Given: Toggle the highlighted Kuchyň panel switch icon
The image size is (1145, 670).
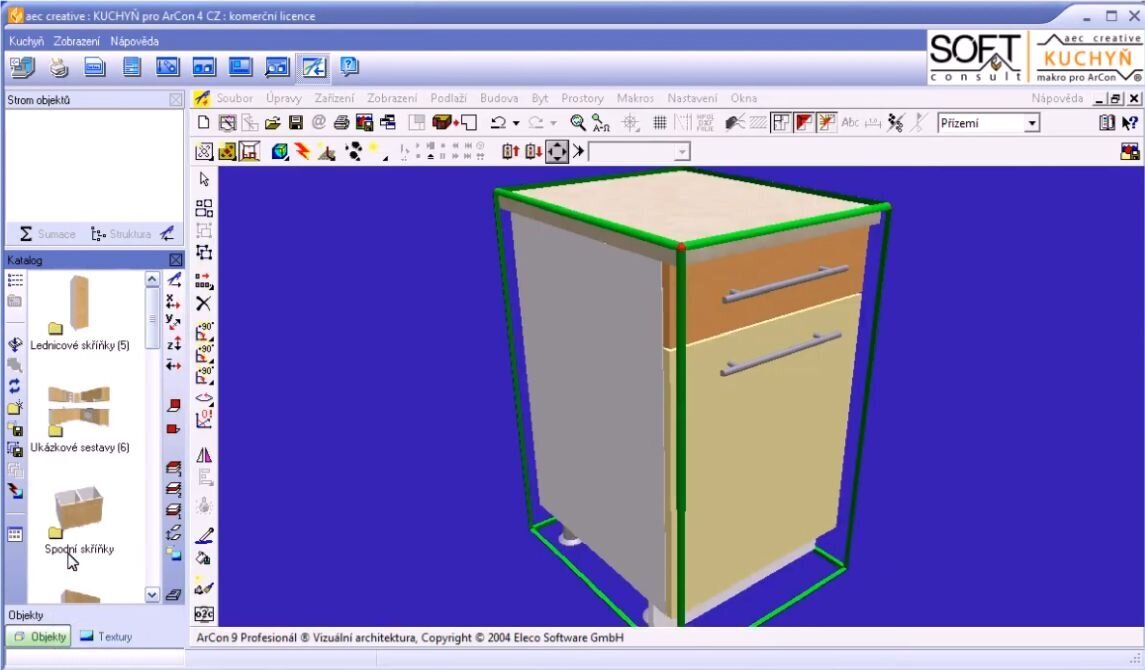Looking at the screenshot, I should pos(314,68).
